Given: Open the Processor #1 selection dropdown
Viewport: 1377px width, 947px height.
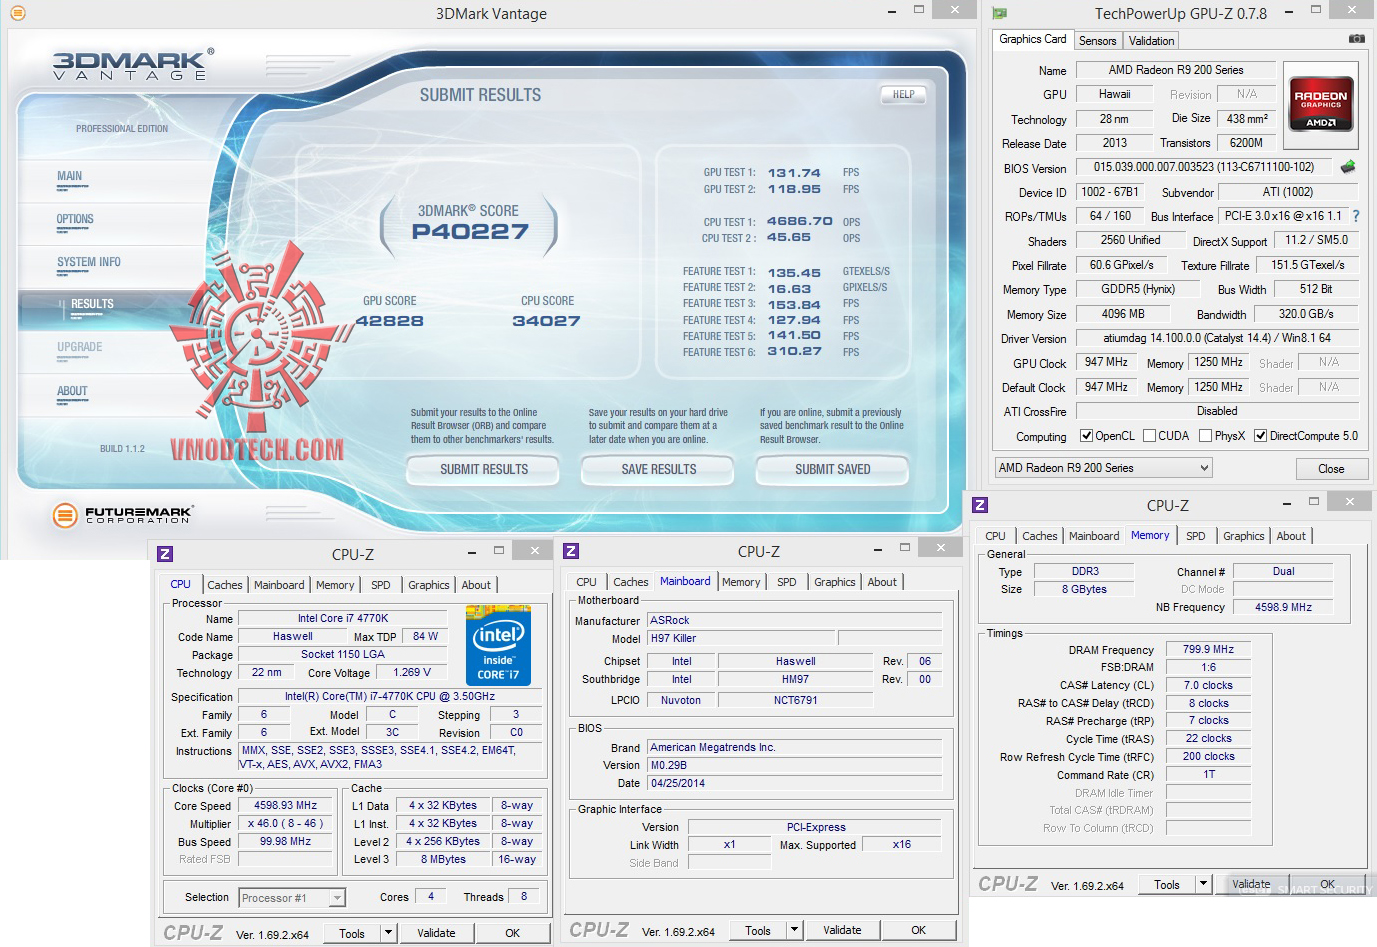Looking at the screenshot, I should tap(292, 898).
